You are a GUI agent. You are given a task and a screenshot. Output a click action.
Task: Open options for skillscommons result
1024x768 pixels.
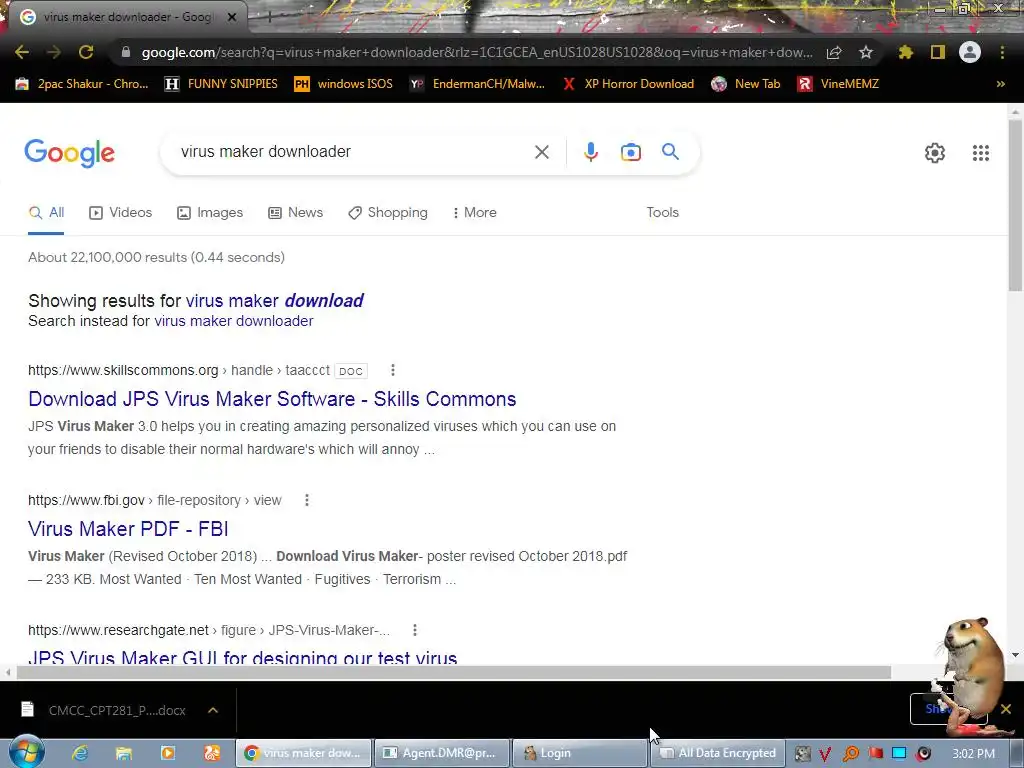pyautogui.click(x=392, y=370)
